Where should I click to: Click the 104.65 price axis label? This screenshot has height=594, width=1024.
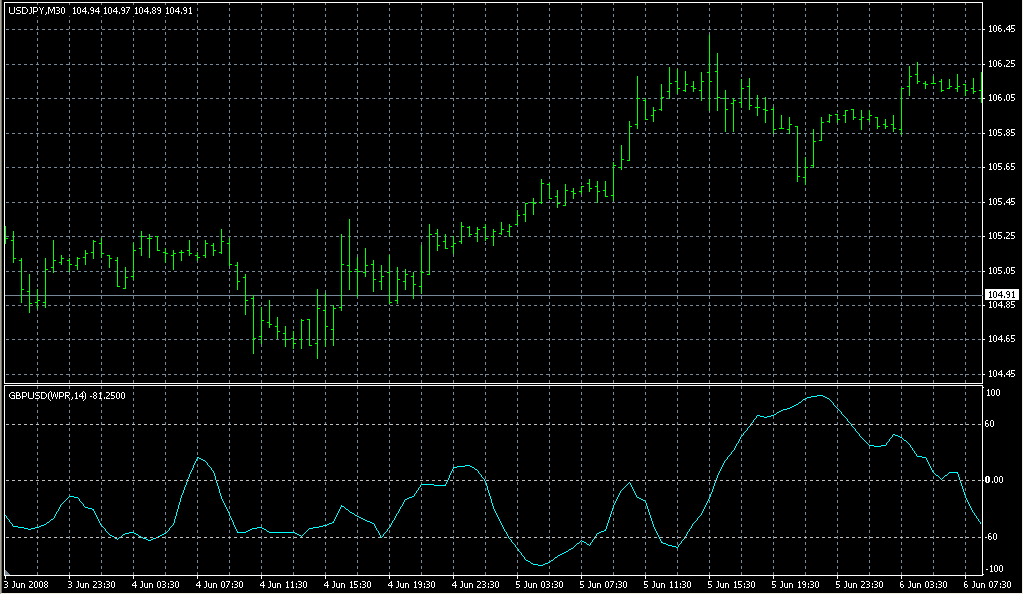(x=1002, y=339)
